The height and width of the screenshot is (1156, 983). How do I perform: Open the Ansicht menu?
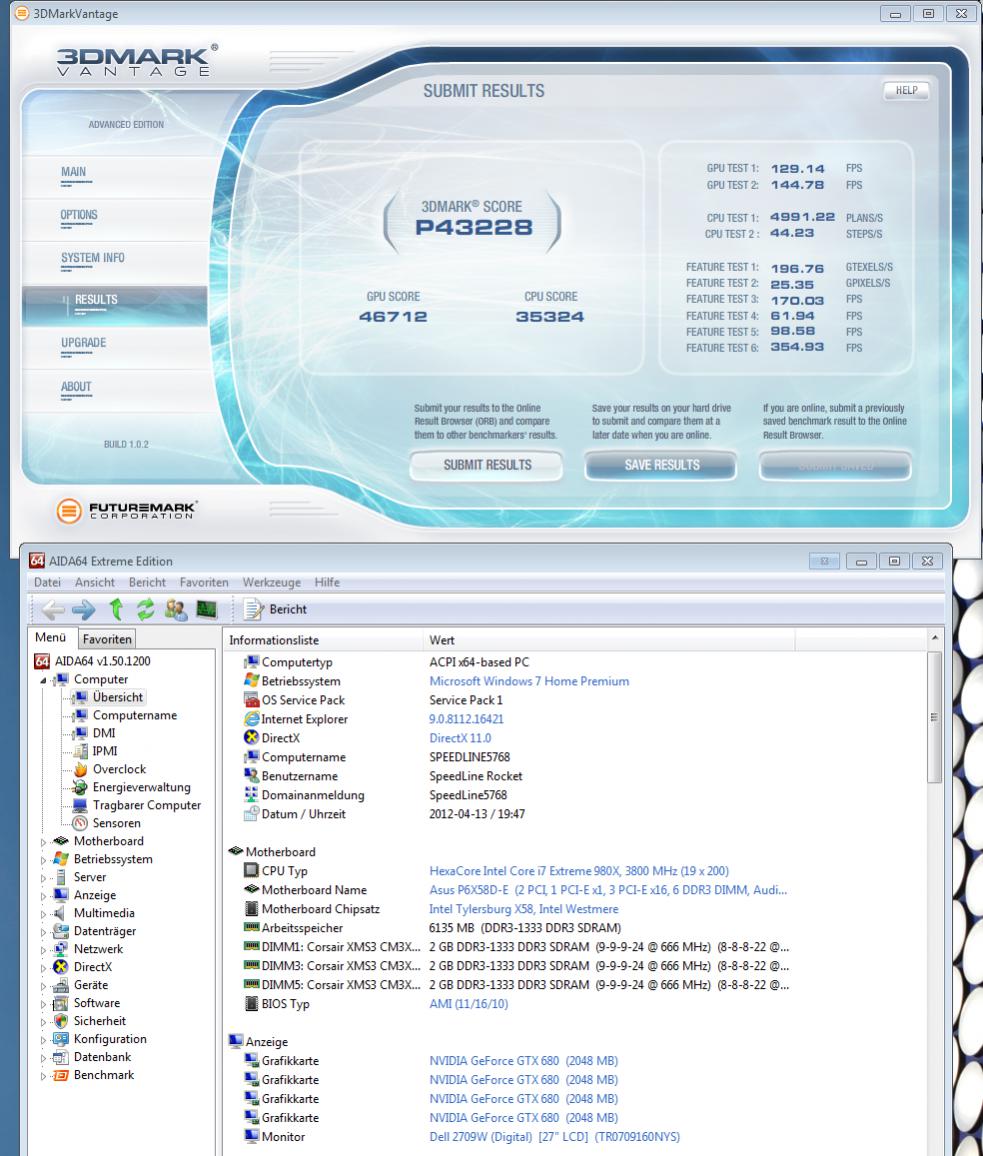94,582
